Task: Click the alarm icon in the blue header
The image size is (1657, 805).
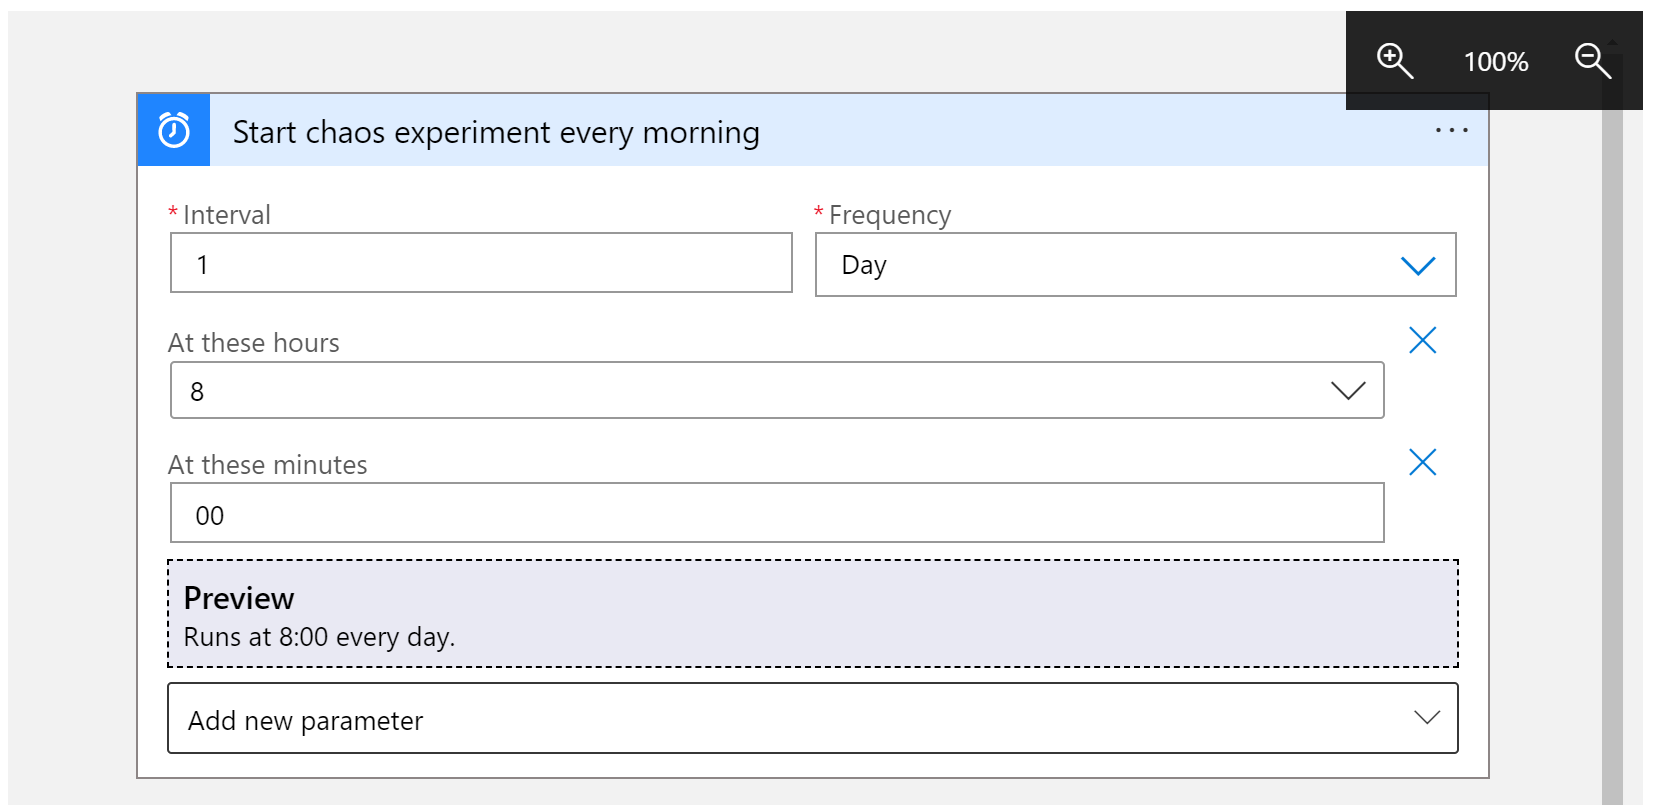Action: click(172, 130)
